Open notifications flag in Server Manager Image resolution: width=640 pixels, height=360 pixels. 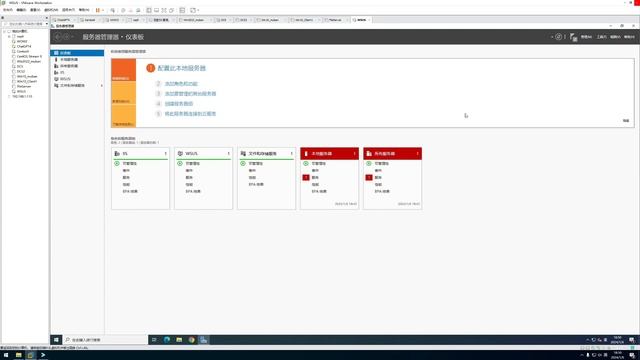(573, 37)
